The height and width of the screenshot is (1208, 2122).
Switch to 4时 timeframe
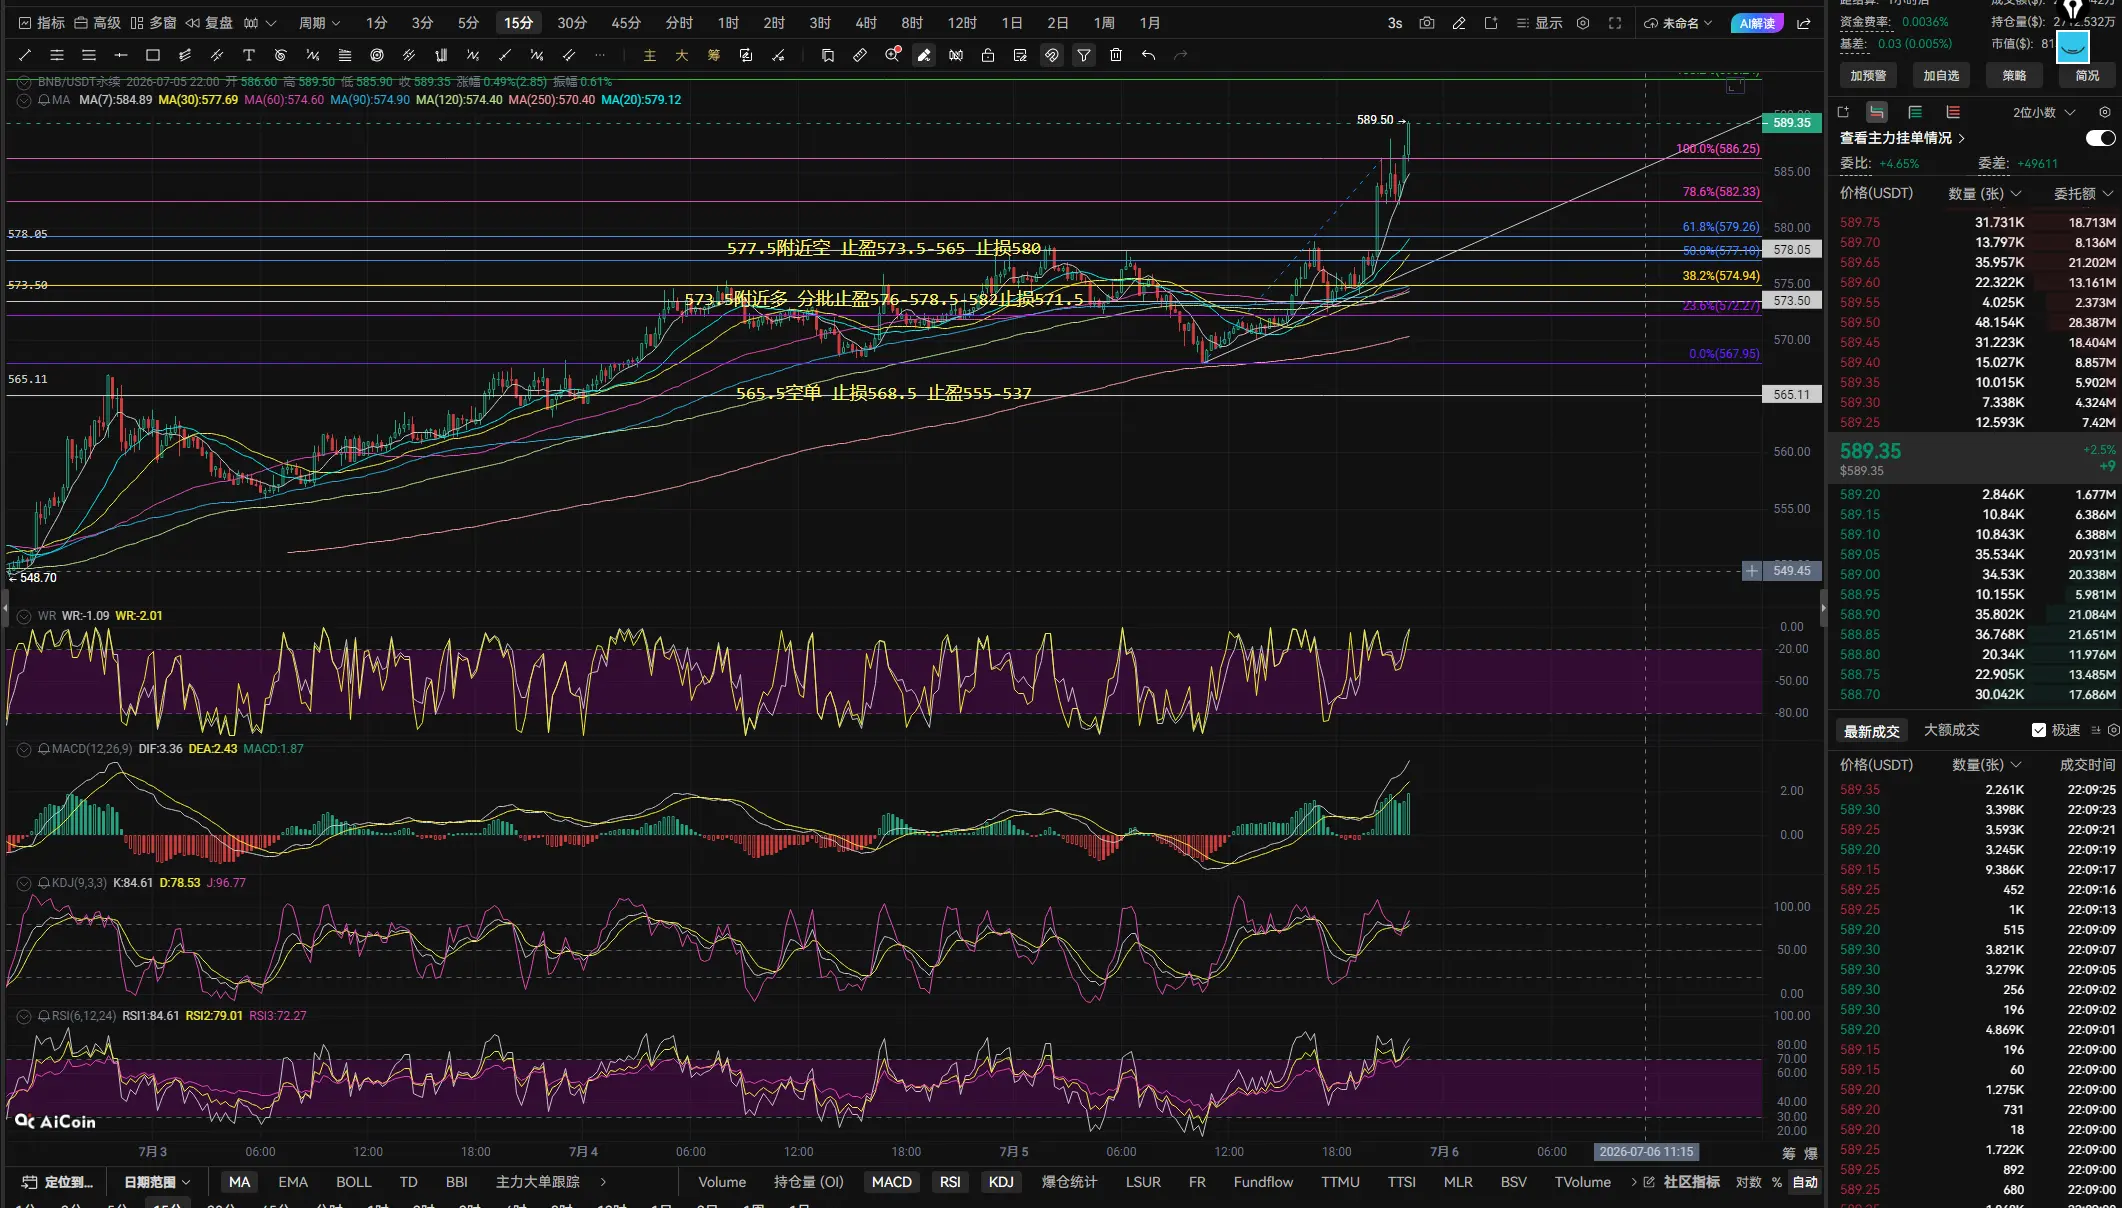pos(866,23)
